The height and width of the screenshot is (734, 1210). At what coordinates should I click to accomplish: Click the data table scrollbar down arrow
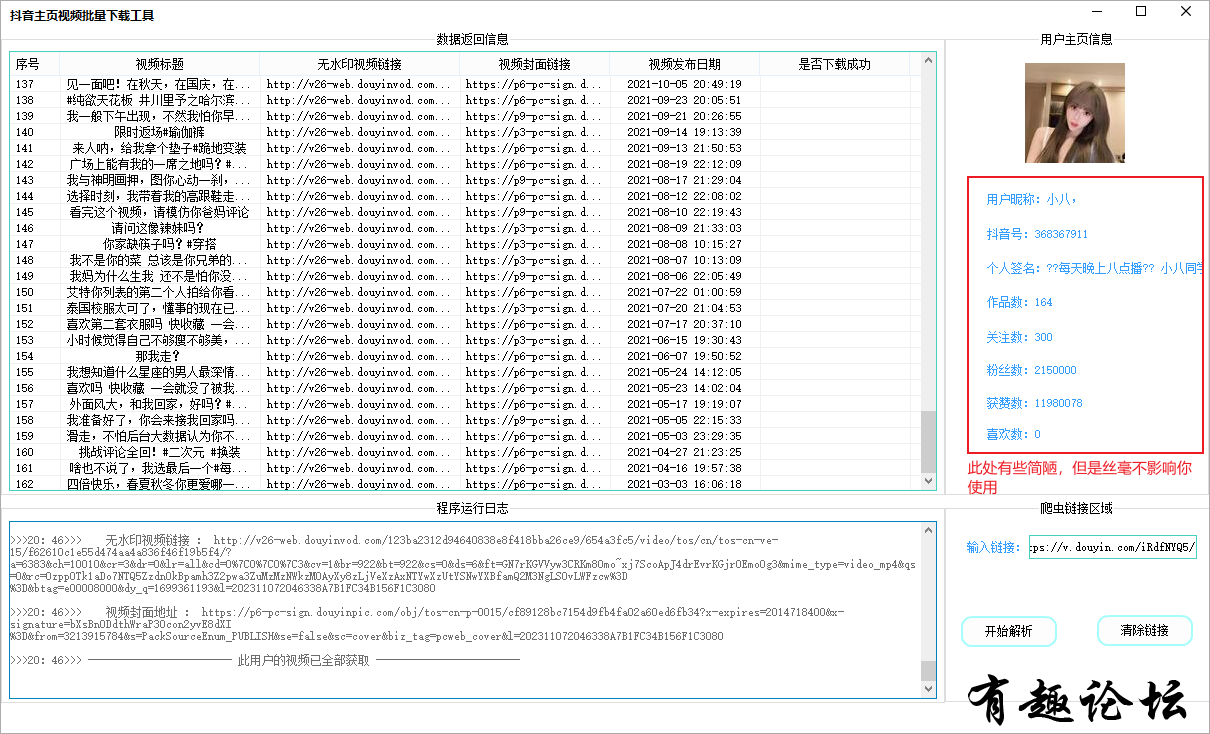(x=928, y=482)
